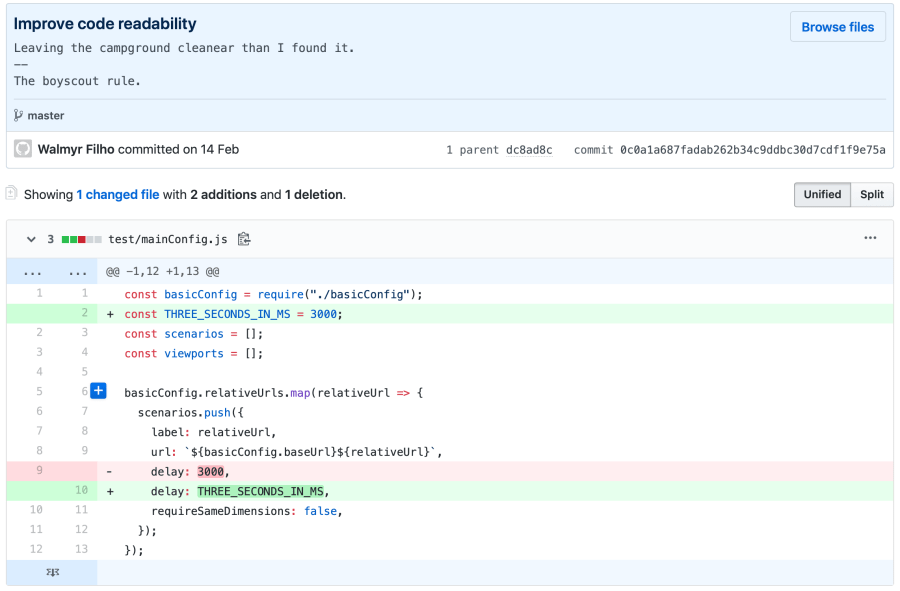The width and height of the screenshot is (900, 591).
Task: Click the blue plus to comment on line 6
Action: (x=98, y=391)
